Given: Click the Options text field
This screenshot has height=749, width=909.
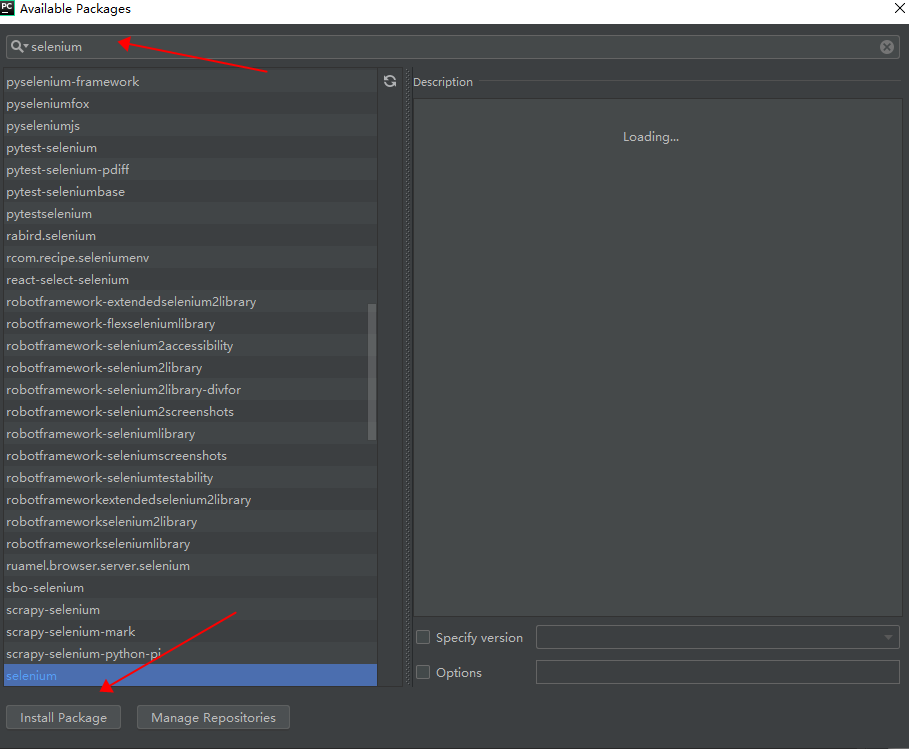Looking at the screenshot, I should pyautogui.click(x=718, y=672).
